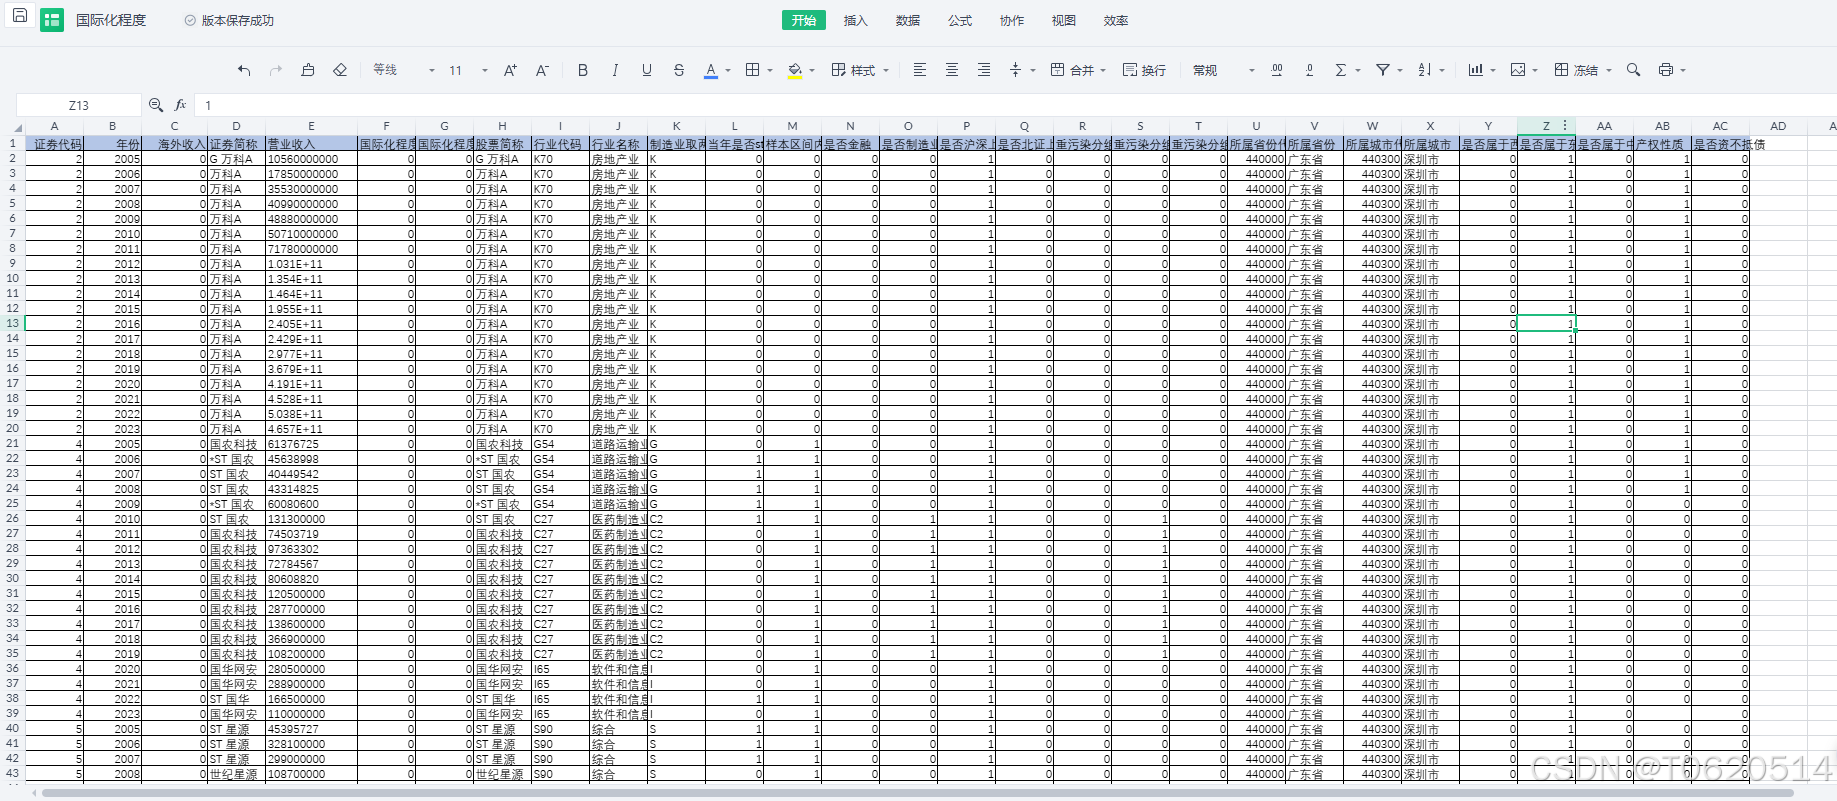Select column header AD

click(1778, 126)
